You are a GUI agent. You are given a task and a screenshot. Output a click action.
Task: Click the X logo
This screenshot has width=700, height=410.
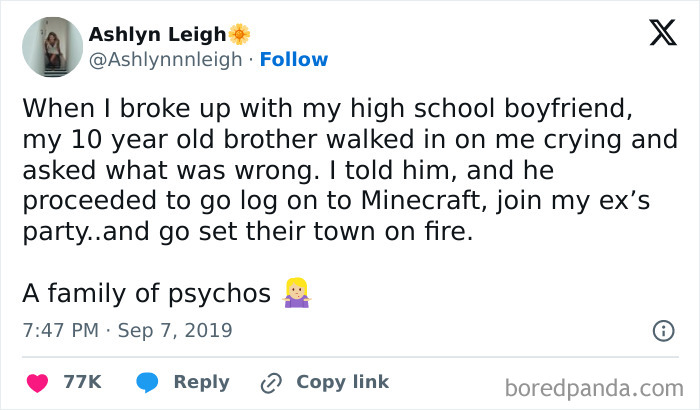[x=655, y=34]
